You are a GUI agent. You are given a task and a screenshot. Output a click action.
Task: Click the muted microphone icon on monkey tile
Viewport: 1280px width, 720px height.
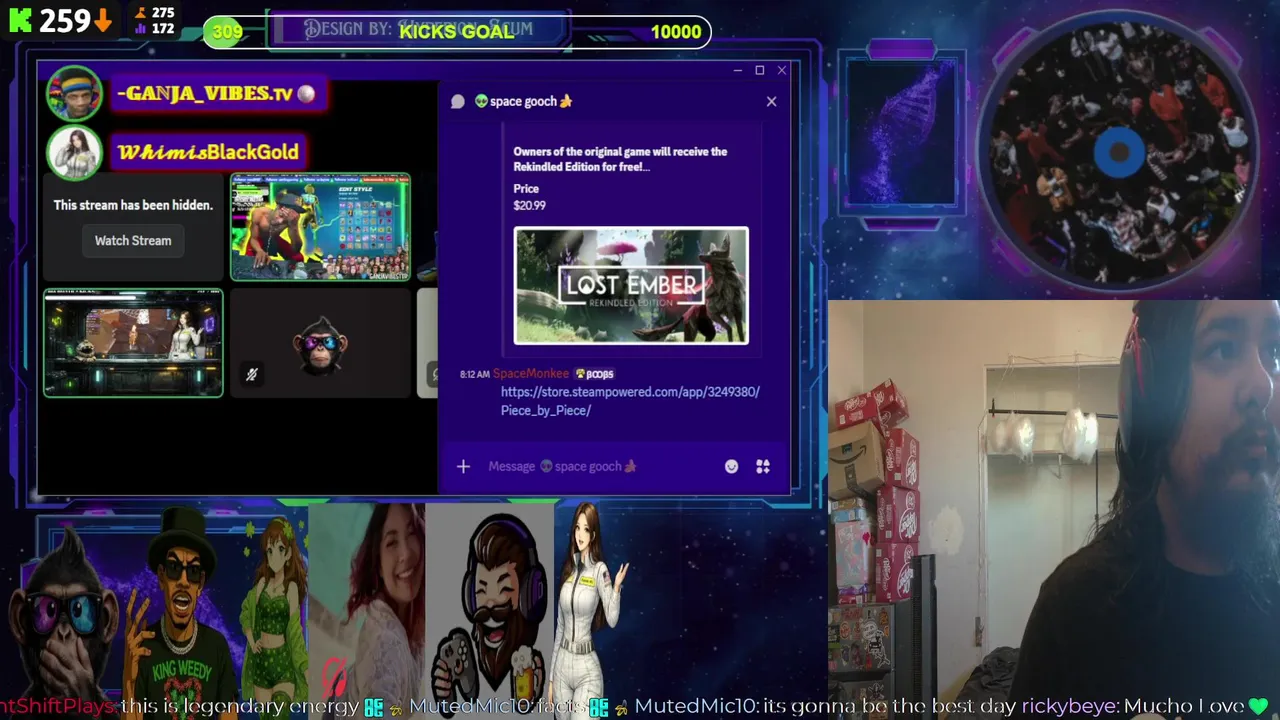[x=252, y=374]
